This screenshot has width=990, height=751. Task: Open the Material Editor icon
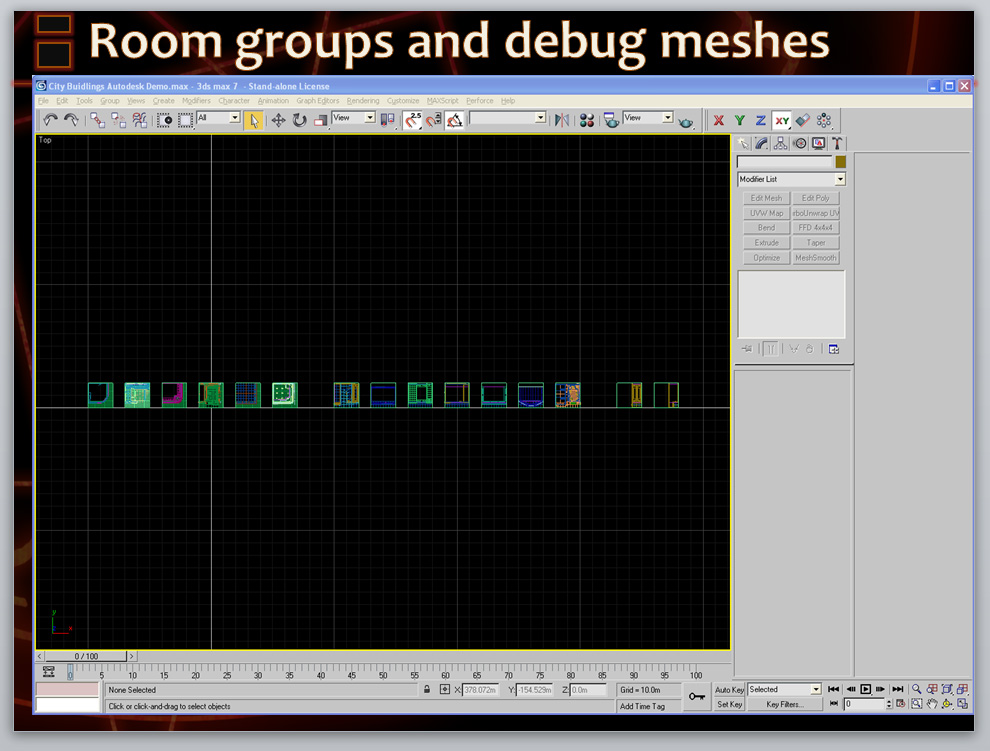[x=587, y=120]
